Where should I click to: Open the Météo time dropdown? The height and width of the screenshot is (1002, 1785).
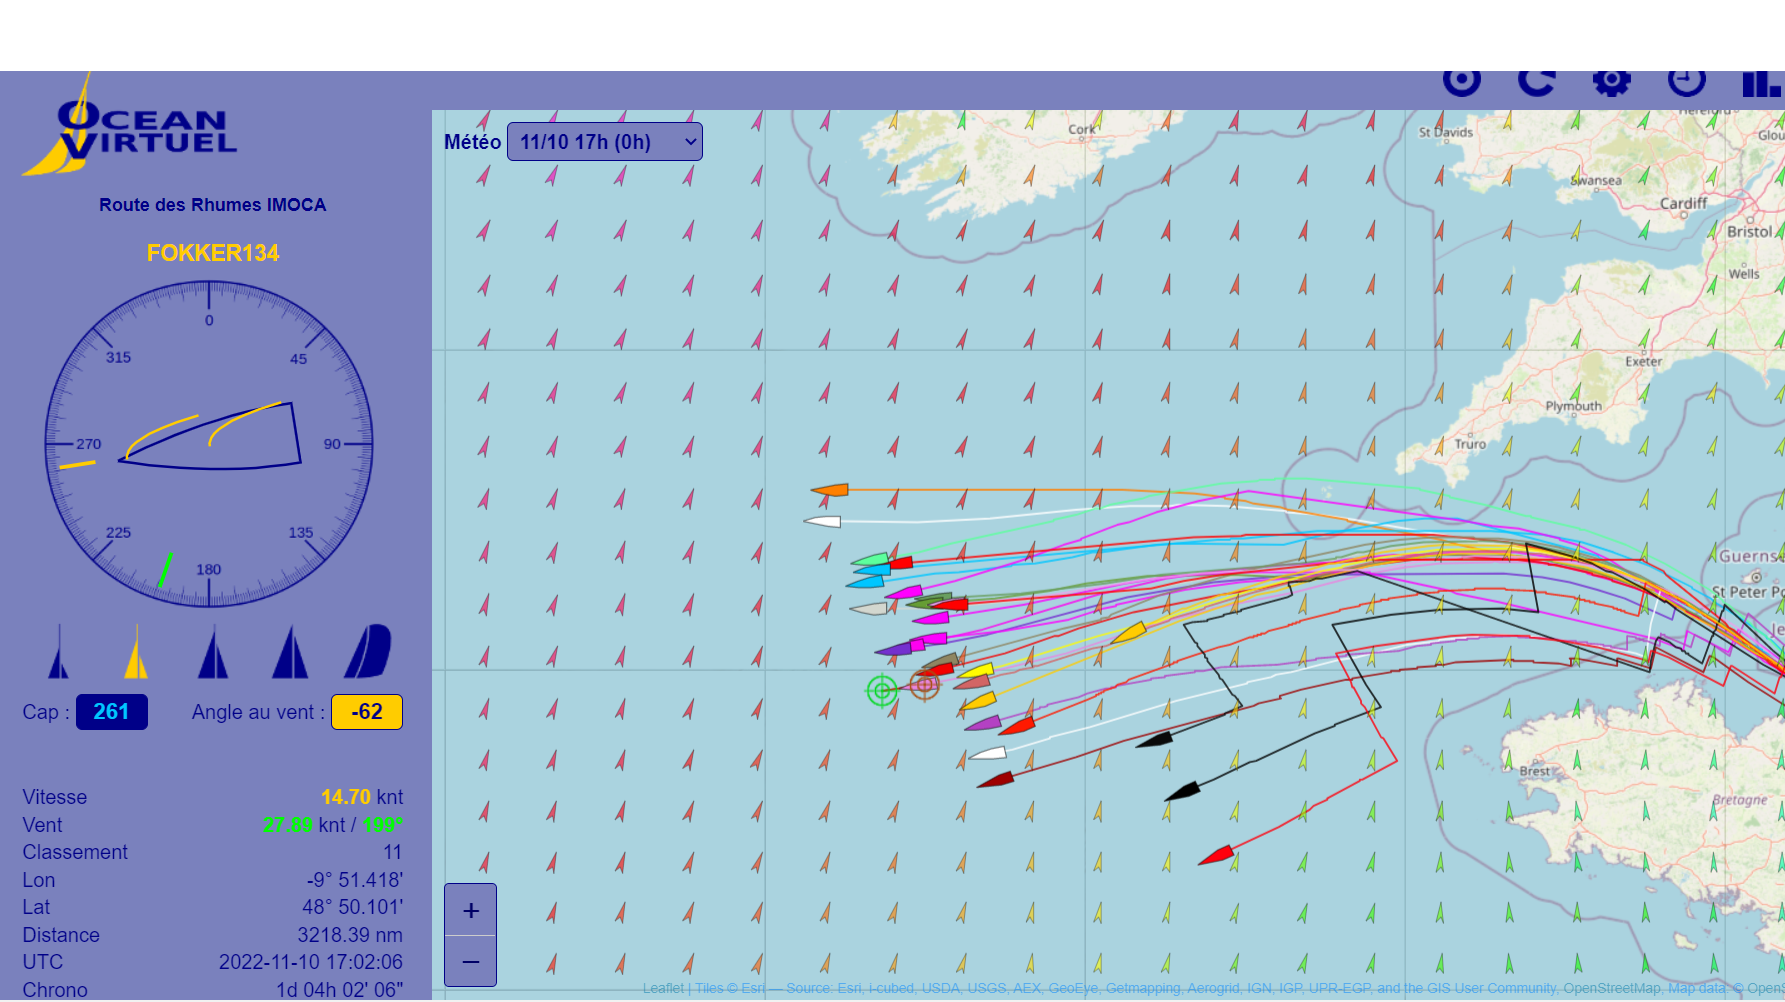click(605, 142)
